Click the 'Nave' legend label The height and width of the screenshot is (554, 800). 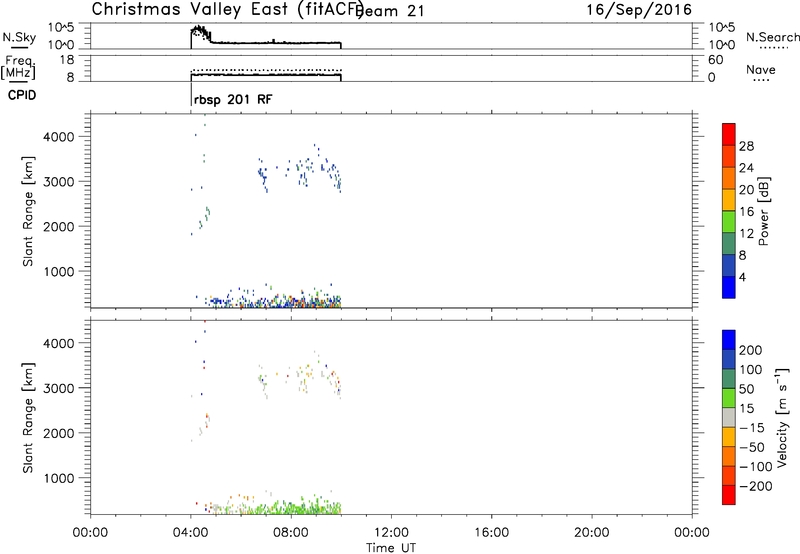(760, 69)
